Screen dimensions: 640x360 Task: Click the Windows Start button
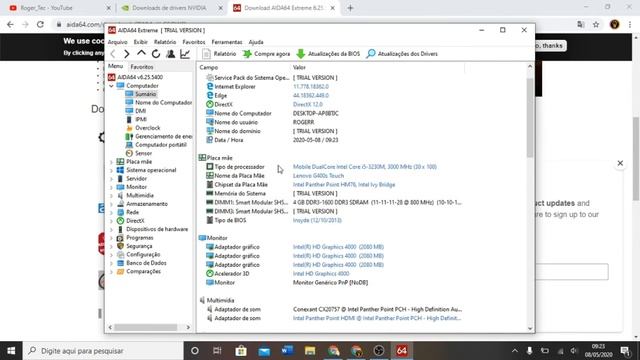(11, 351)
